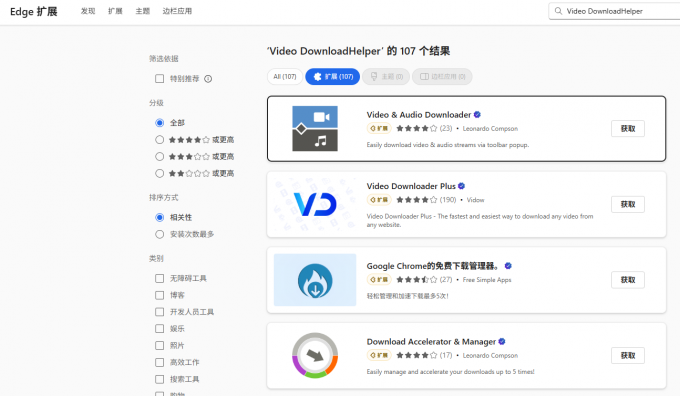The image size is (680, 396).
Task: Open Download Accelerator & Manager circular icon
Action: click(315, 355)
